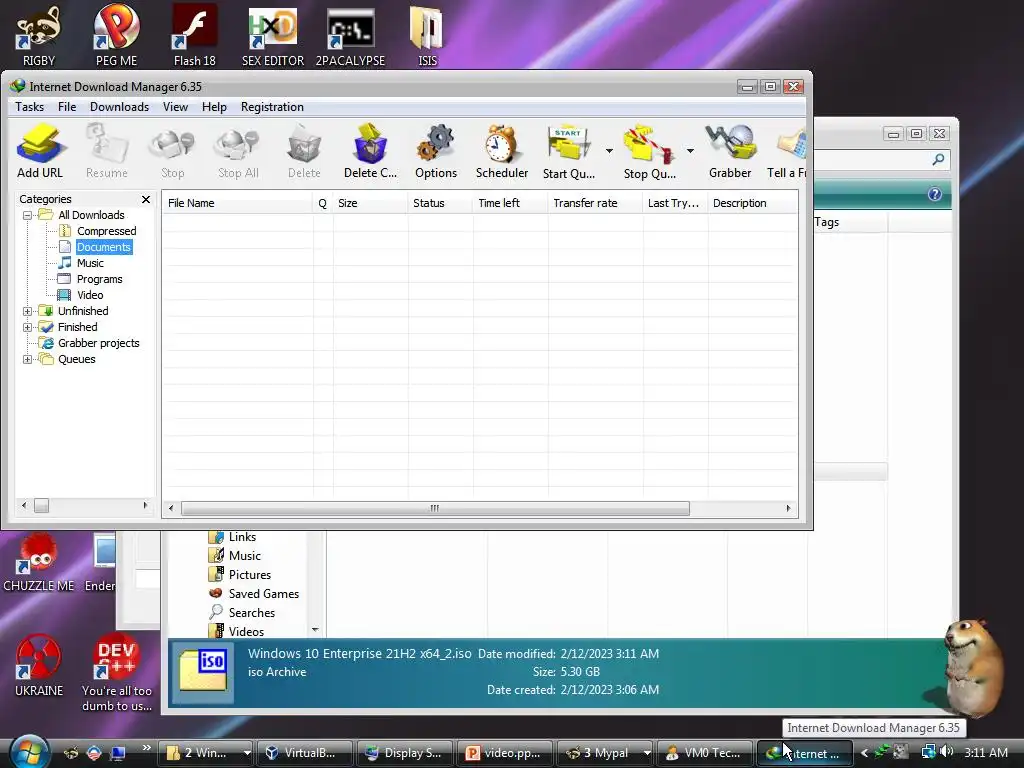The width and height of the screenshot is (1024, 768).
Task: Select the Documents category
Action: (104, 247)
